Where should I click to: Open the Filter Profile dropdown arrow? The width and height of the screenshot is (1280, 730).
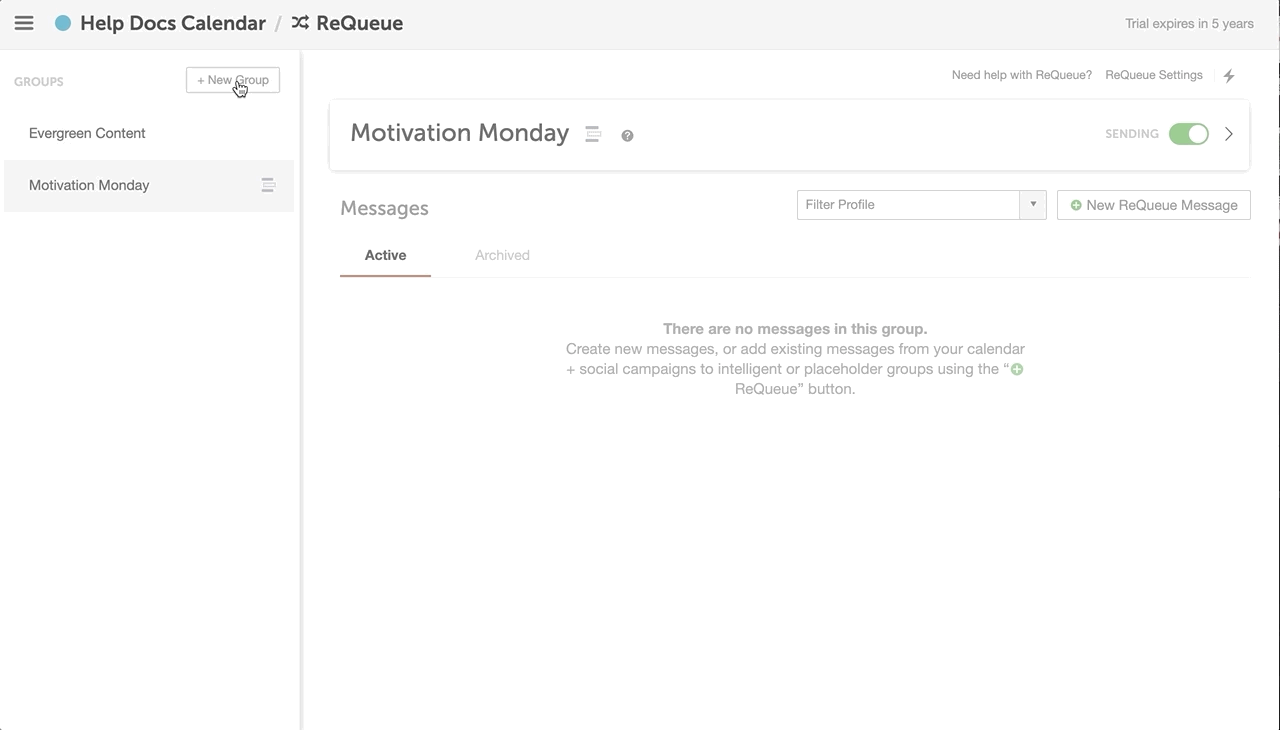(x=1033, y=205)
